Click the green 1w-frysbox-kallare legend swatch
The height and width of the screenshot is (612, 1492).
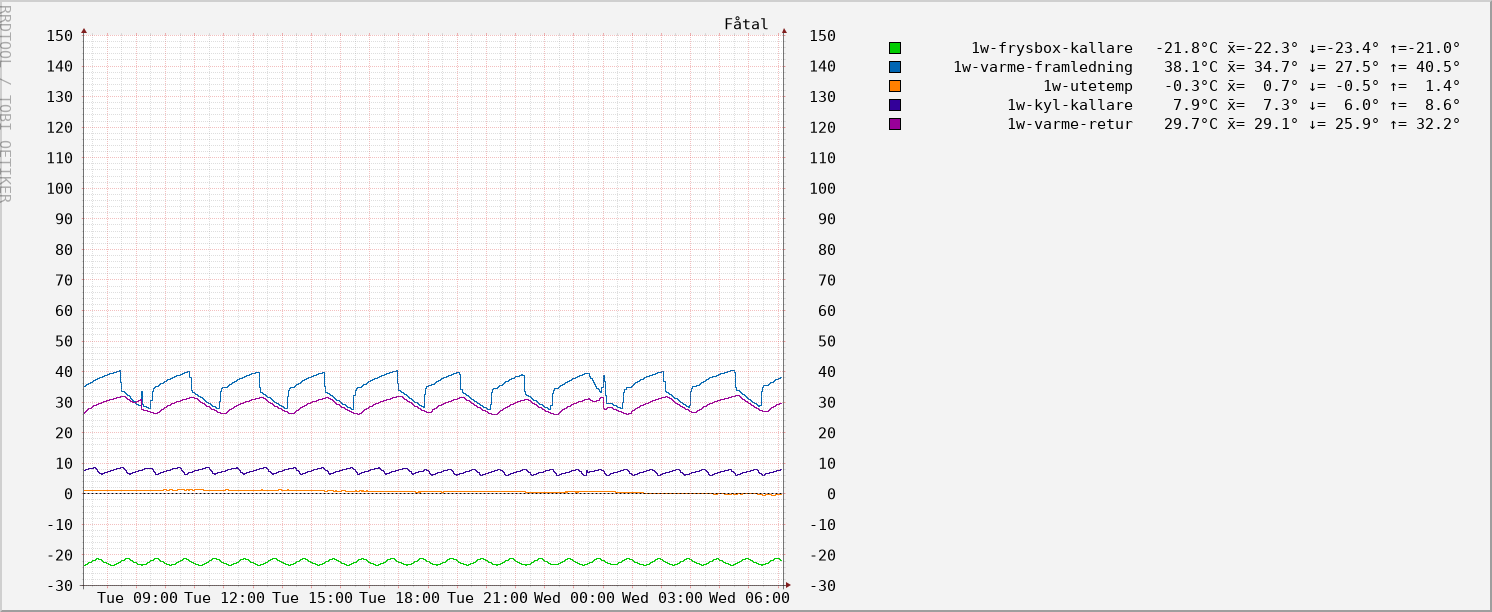pyautogui.click(x=895, y=48)
